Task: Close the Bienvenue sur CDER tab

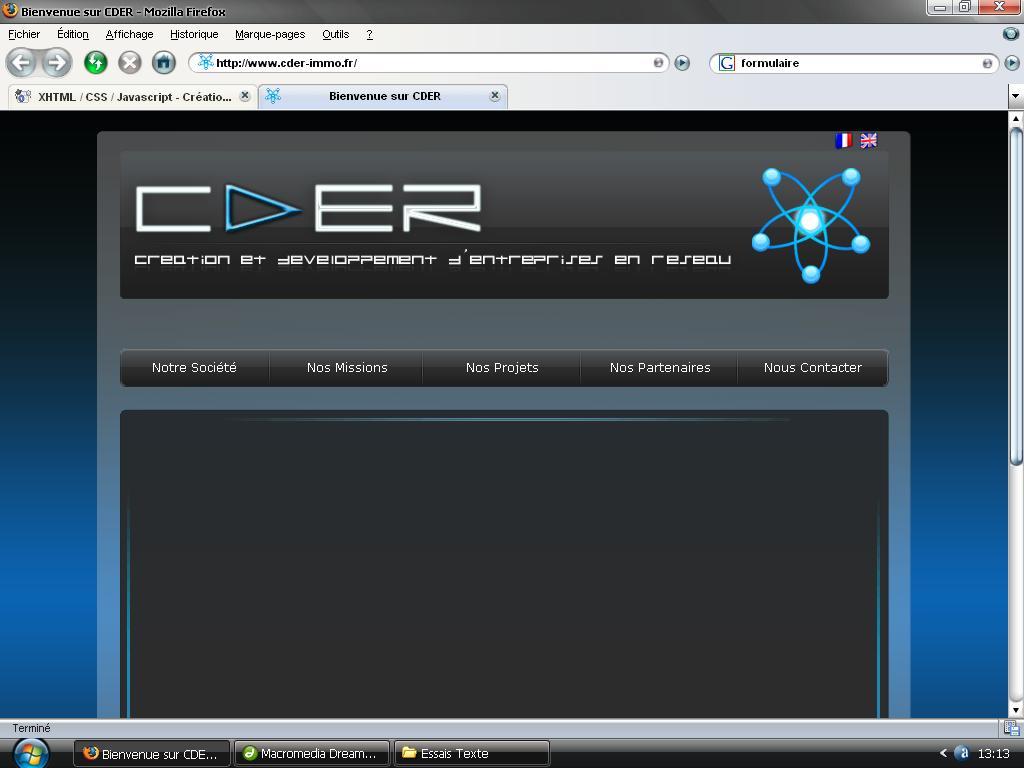Action: [495, 96]
